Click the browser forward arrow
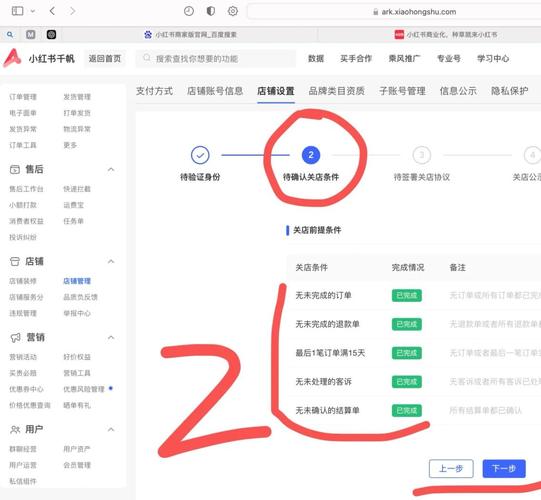541x500 pixels. click(x=72, y=11)
